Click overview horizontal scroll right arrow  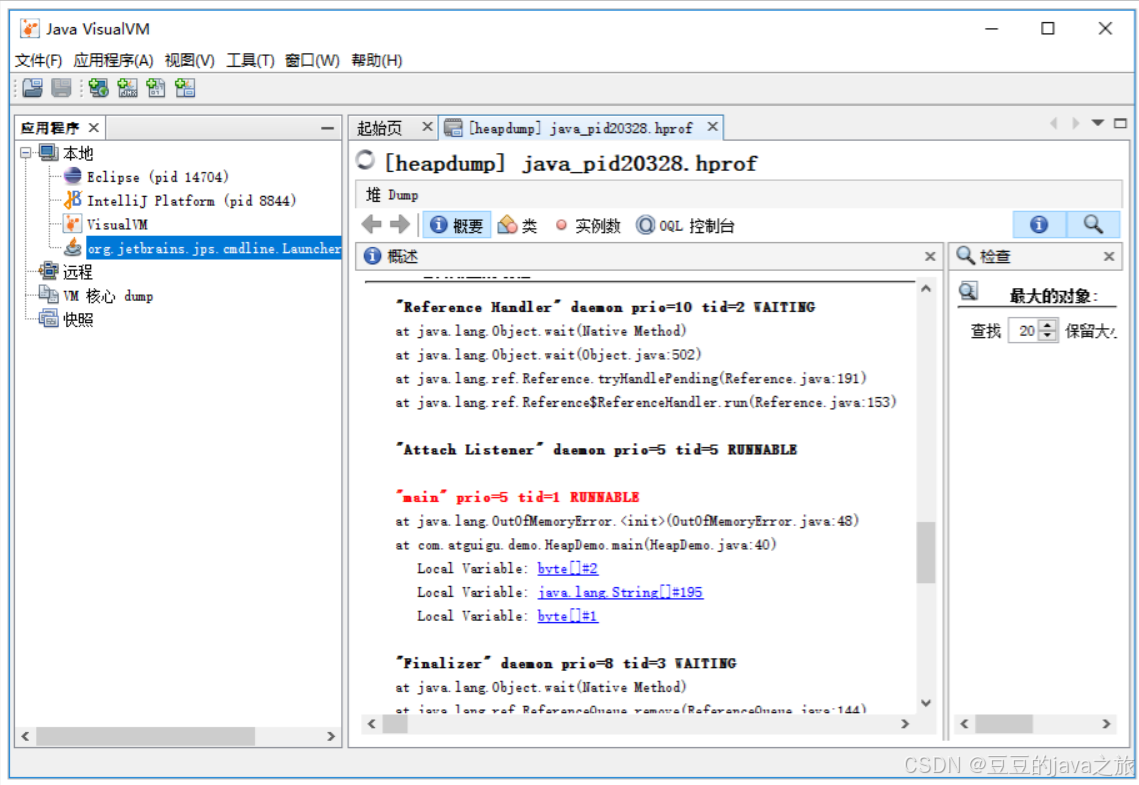coord(905,723)
